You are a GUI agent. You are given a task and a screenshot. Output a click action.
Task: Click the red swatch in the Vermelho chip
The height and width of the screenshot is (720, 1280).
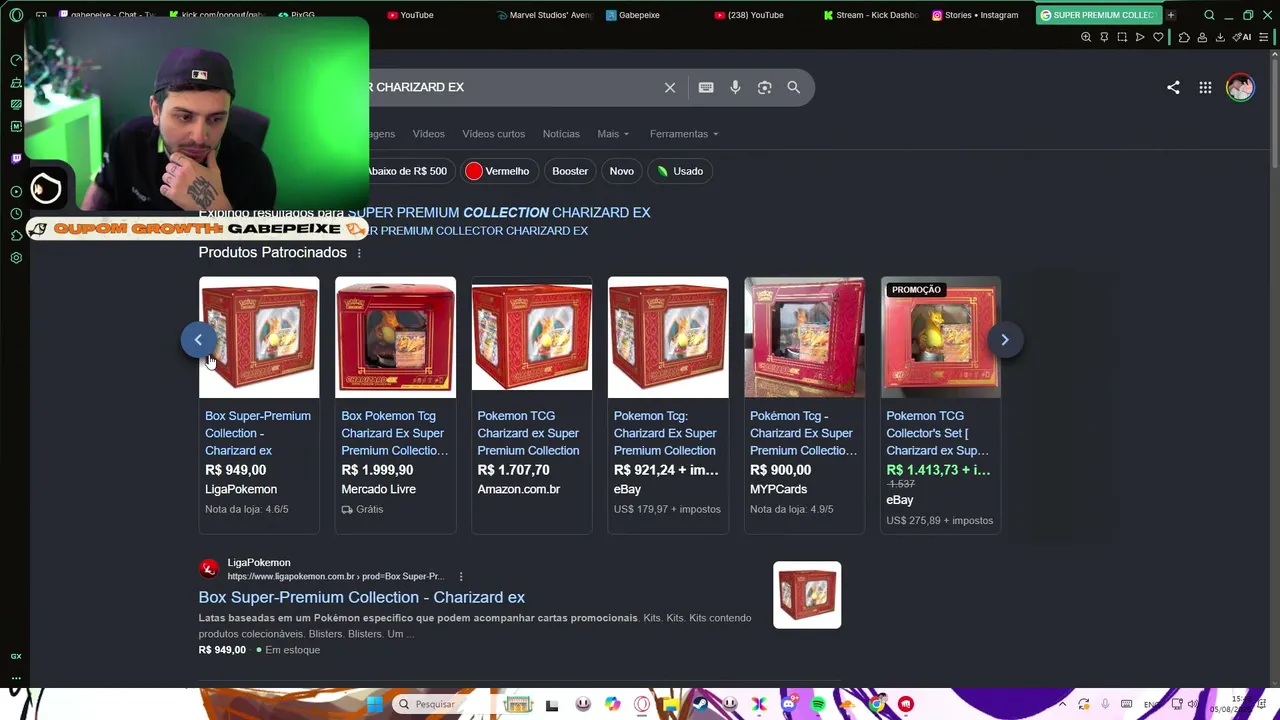point(474,171)
